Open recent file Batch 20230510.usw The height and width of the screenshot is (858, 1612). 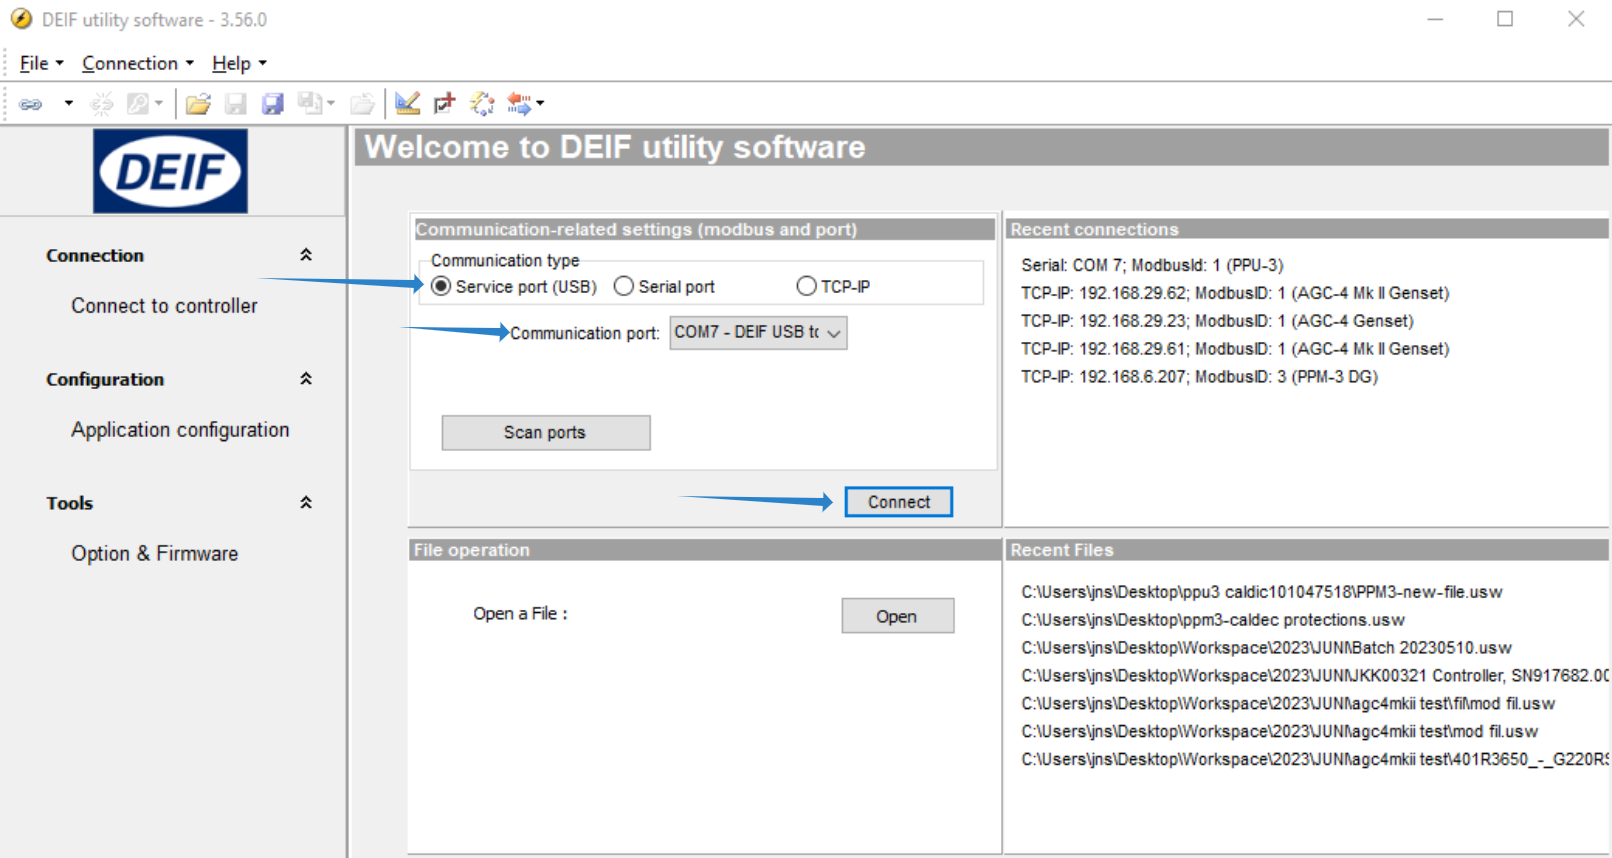tap(1266, 648)
